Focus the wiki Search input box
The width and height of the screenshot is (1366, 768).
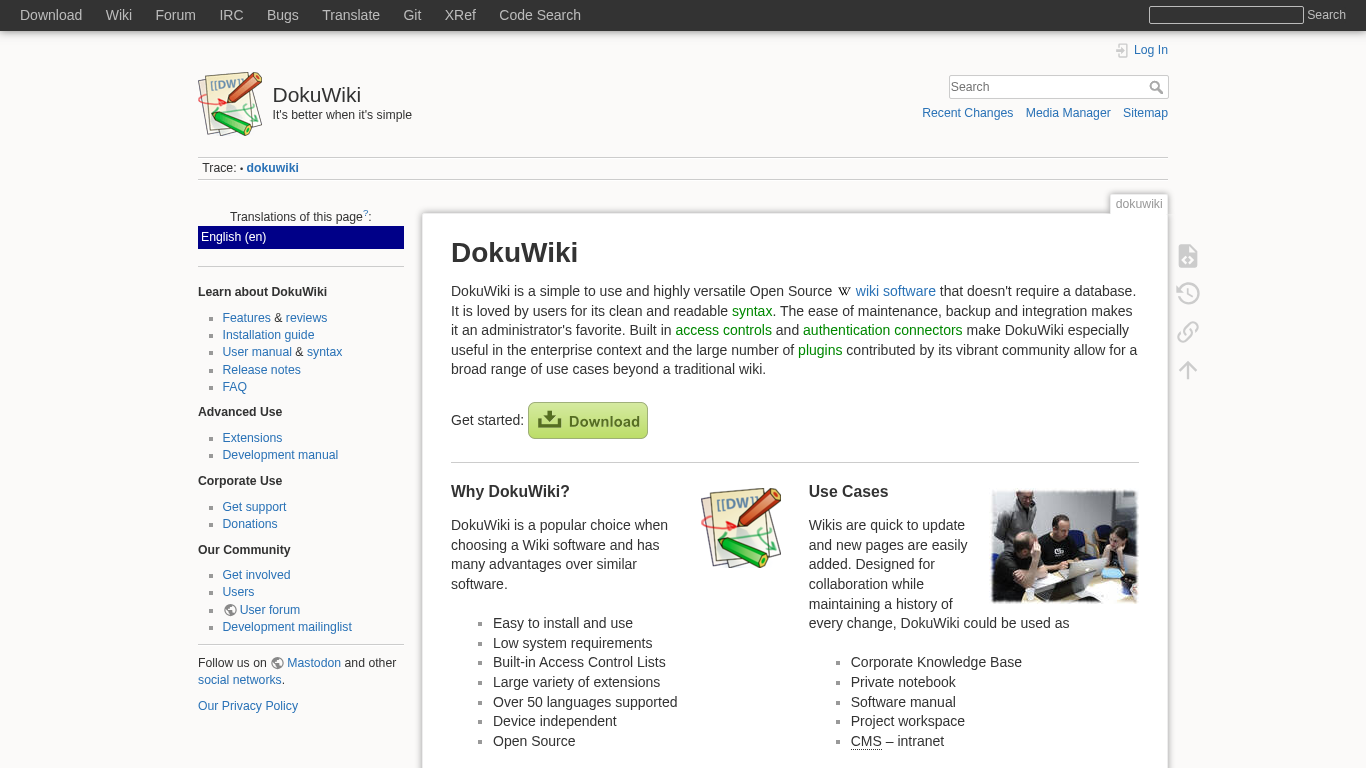1048,87
